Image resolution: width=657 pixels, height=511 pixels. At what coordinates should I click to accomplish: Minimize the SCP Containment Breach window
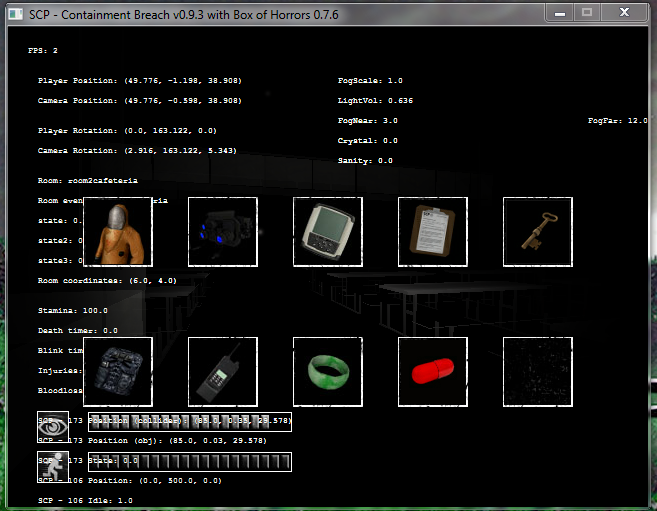pos(560,13)
